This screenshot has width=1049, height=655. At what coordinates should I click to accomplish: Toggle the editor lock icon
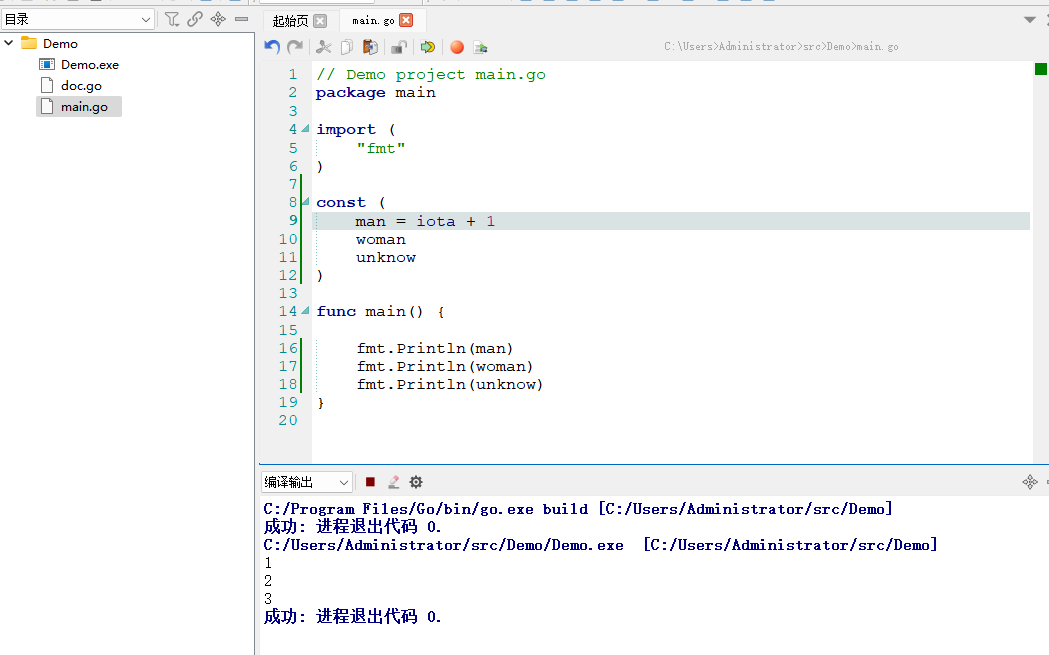tap(398, 47)
